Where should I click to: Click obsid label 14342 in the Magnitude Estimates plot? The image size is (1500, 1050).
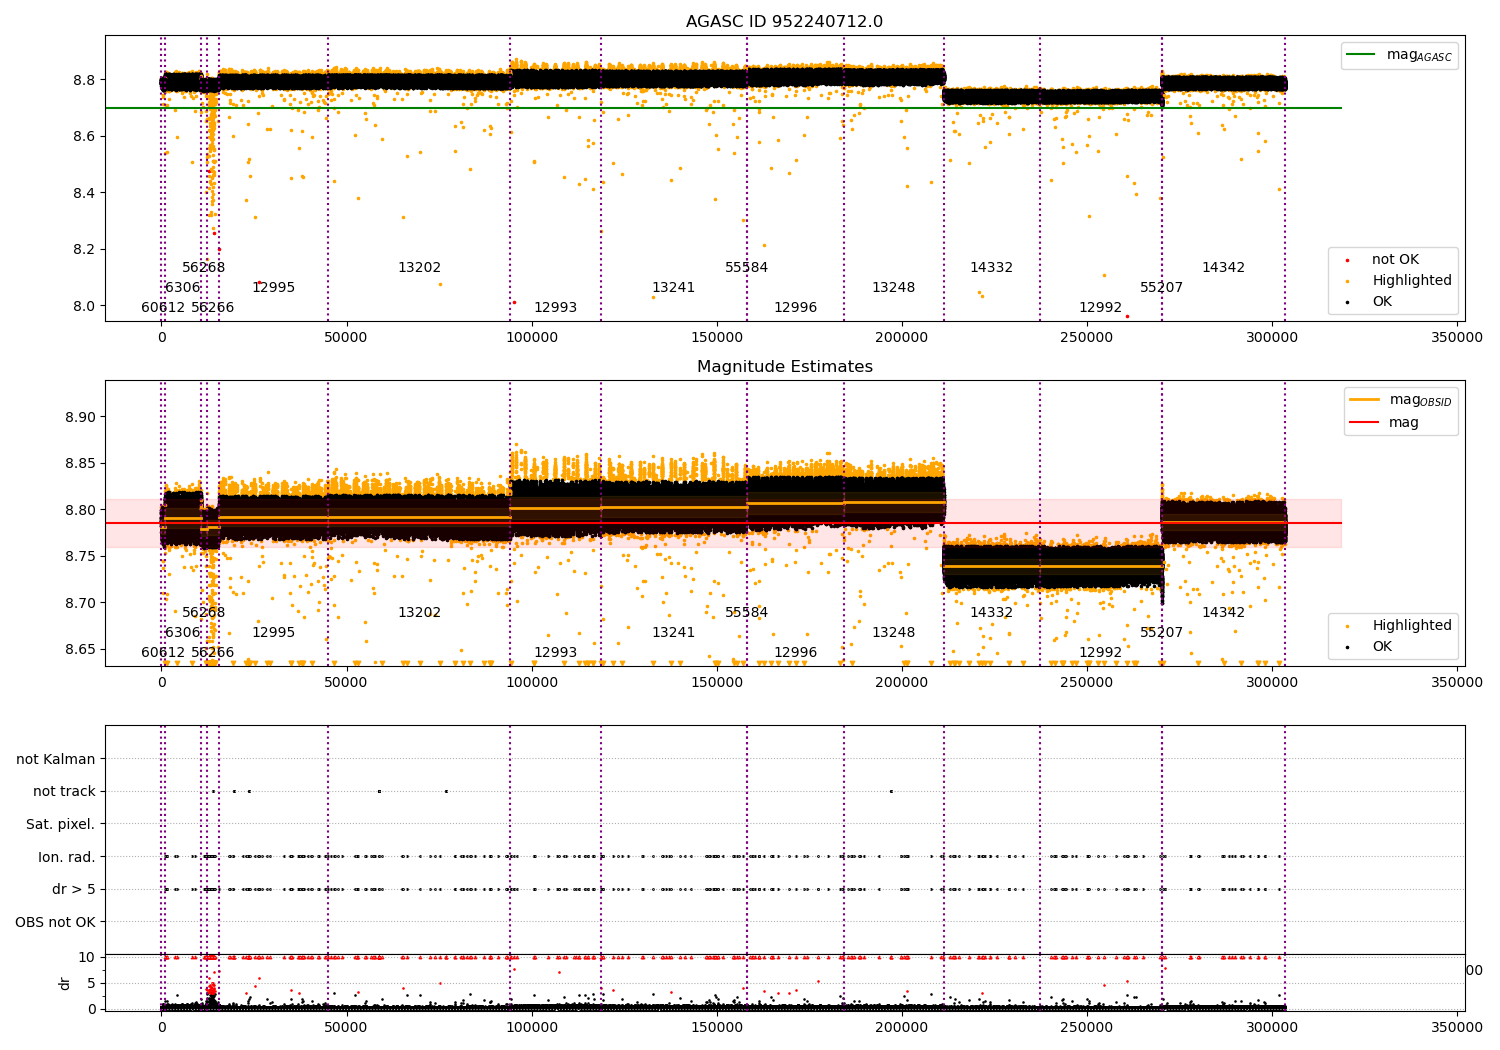[x=1224, y=613]
